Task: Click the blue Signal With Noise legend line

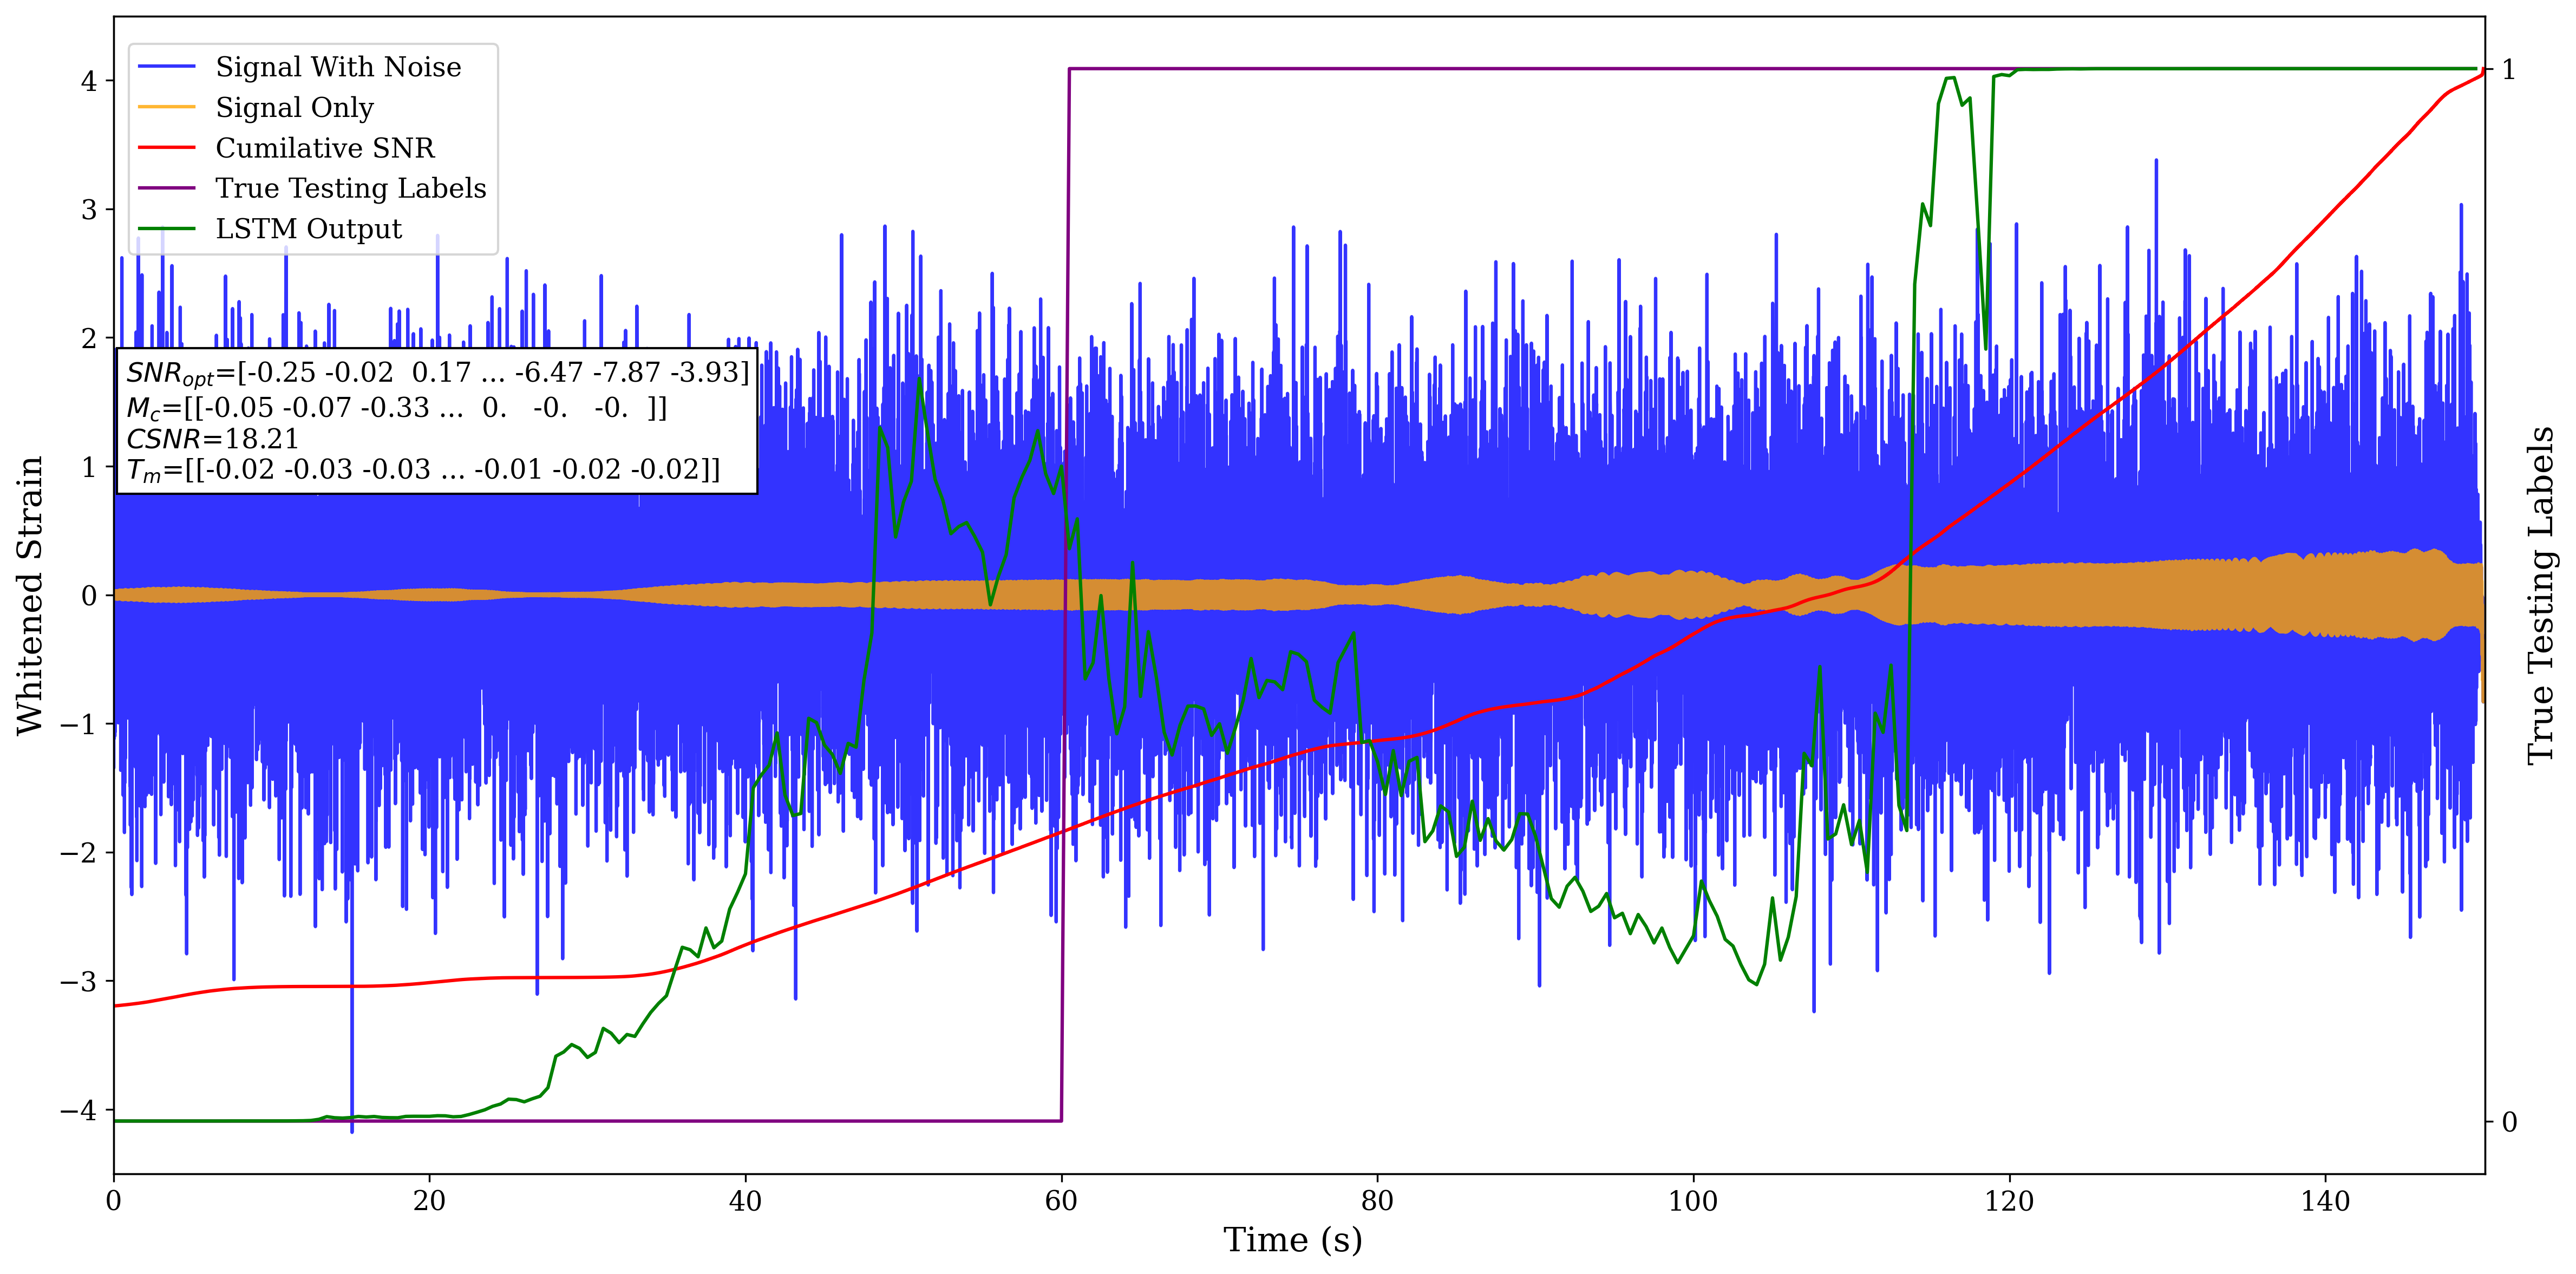Action: coord(166,67)
